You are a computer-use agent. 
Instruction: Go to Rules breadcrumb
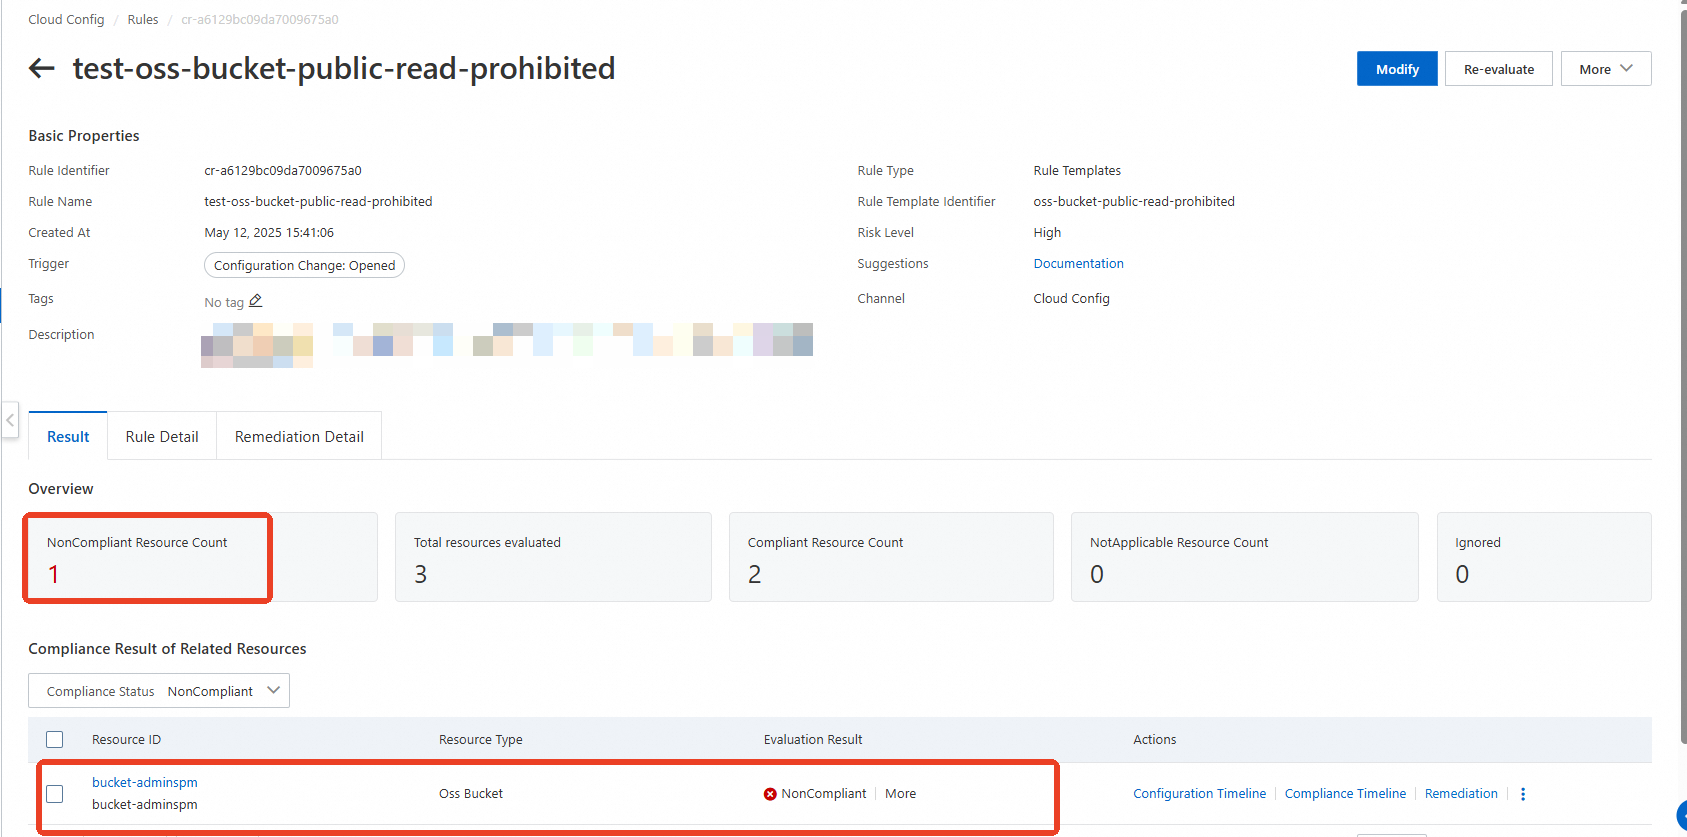[x=143, y=20]
